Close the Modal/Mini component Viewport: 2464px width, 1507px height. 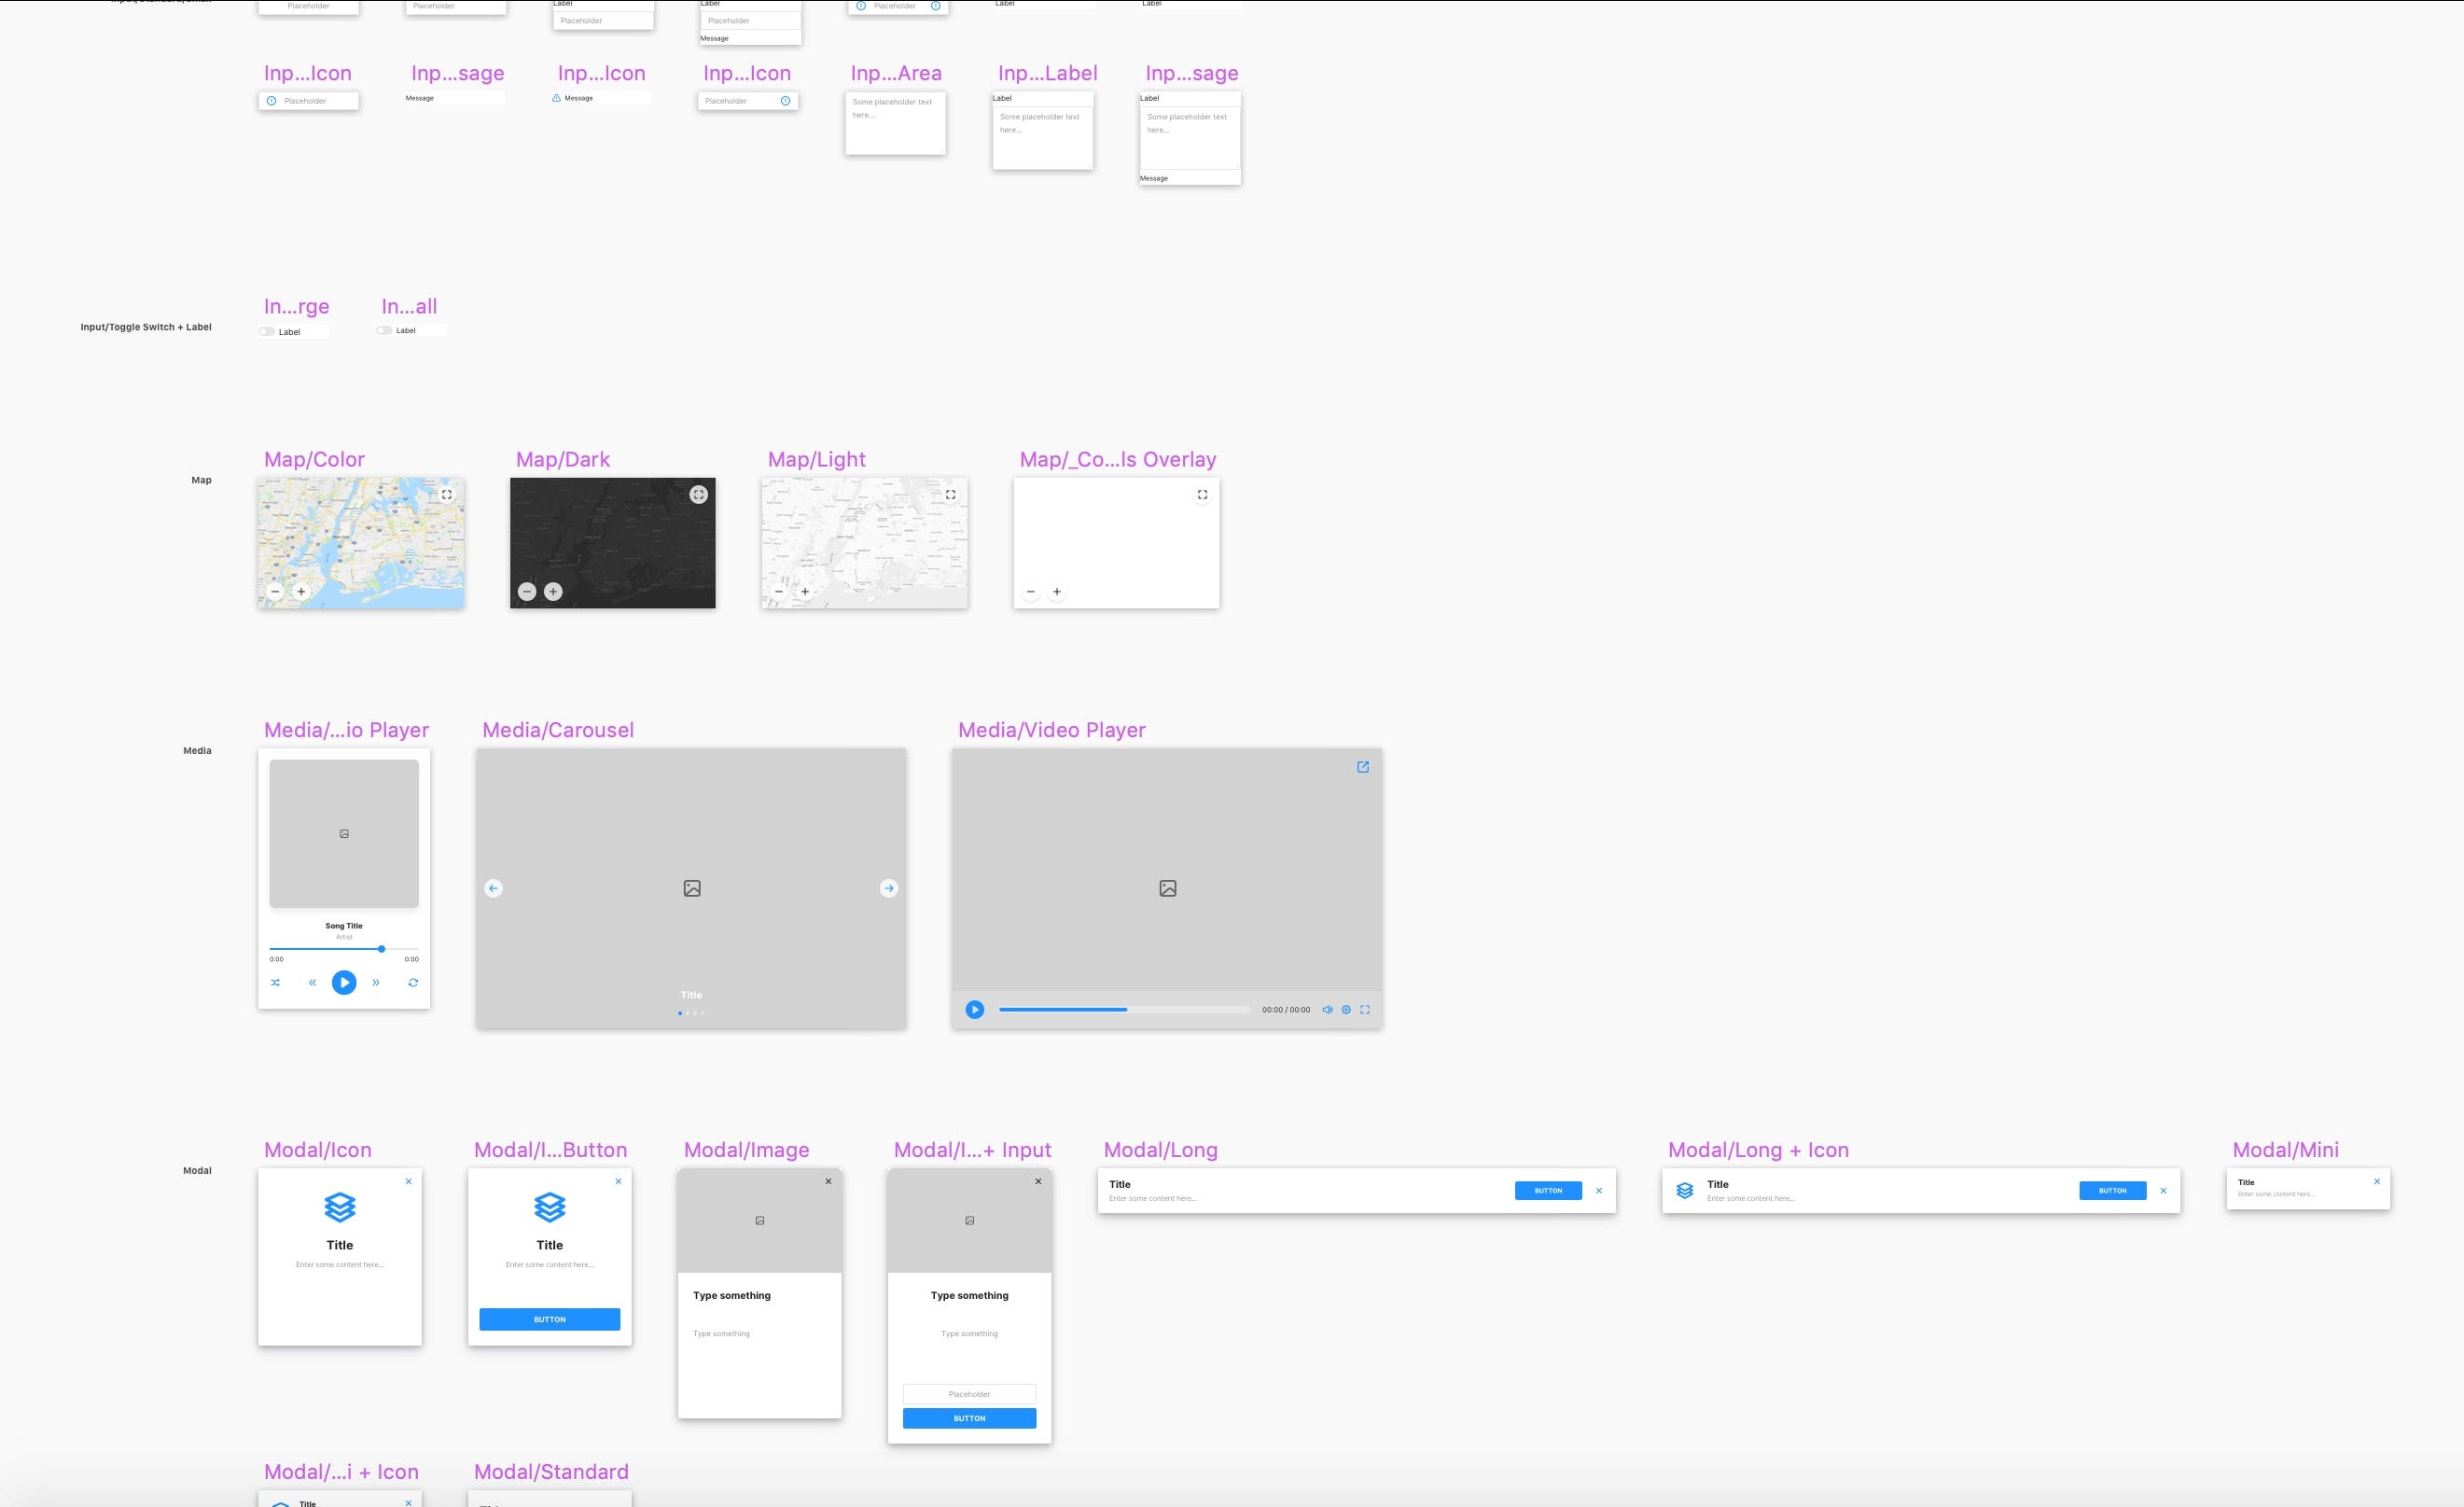[x=2377, y=1182]
